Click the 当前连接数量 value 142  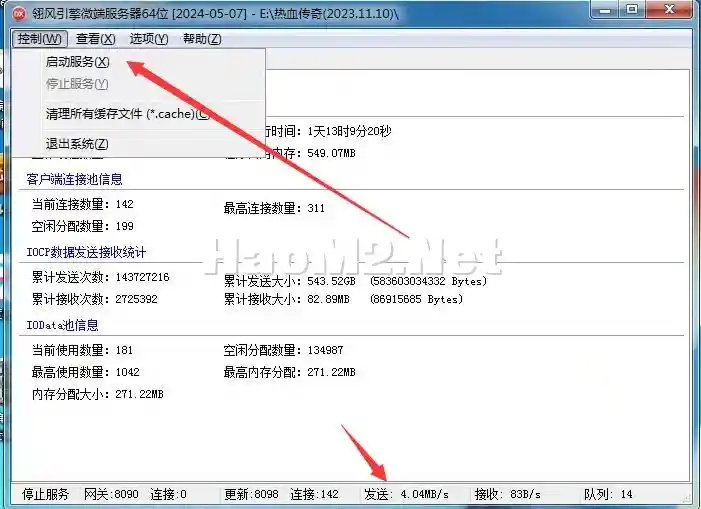point(124,204)
